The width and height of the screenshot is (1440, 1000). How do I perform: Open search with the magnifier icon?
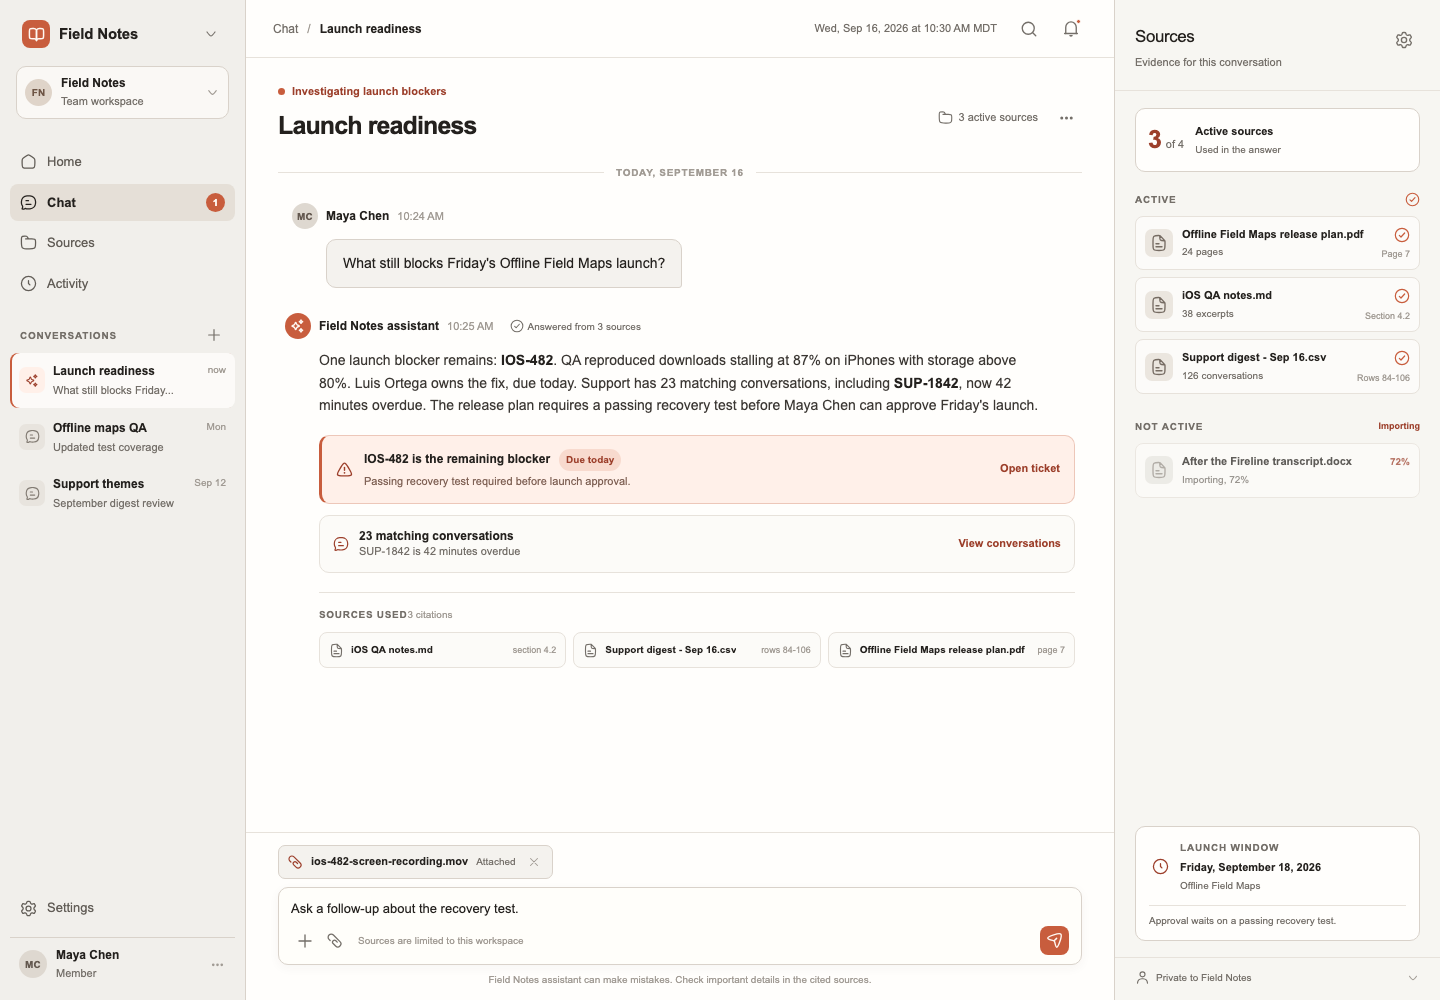coord(1029,29)
